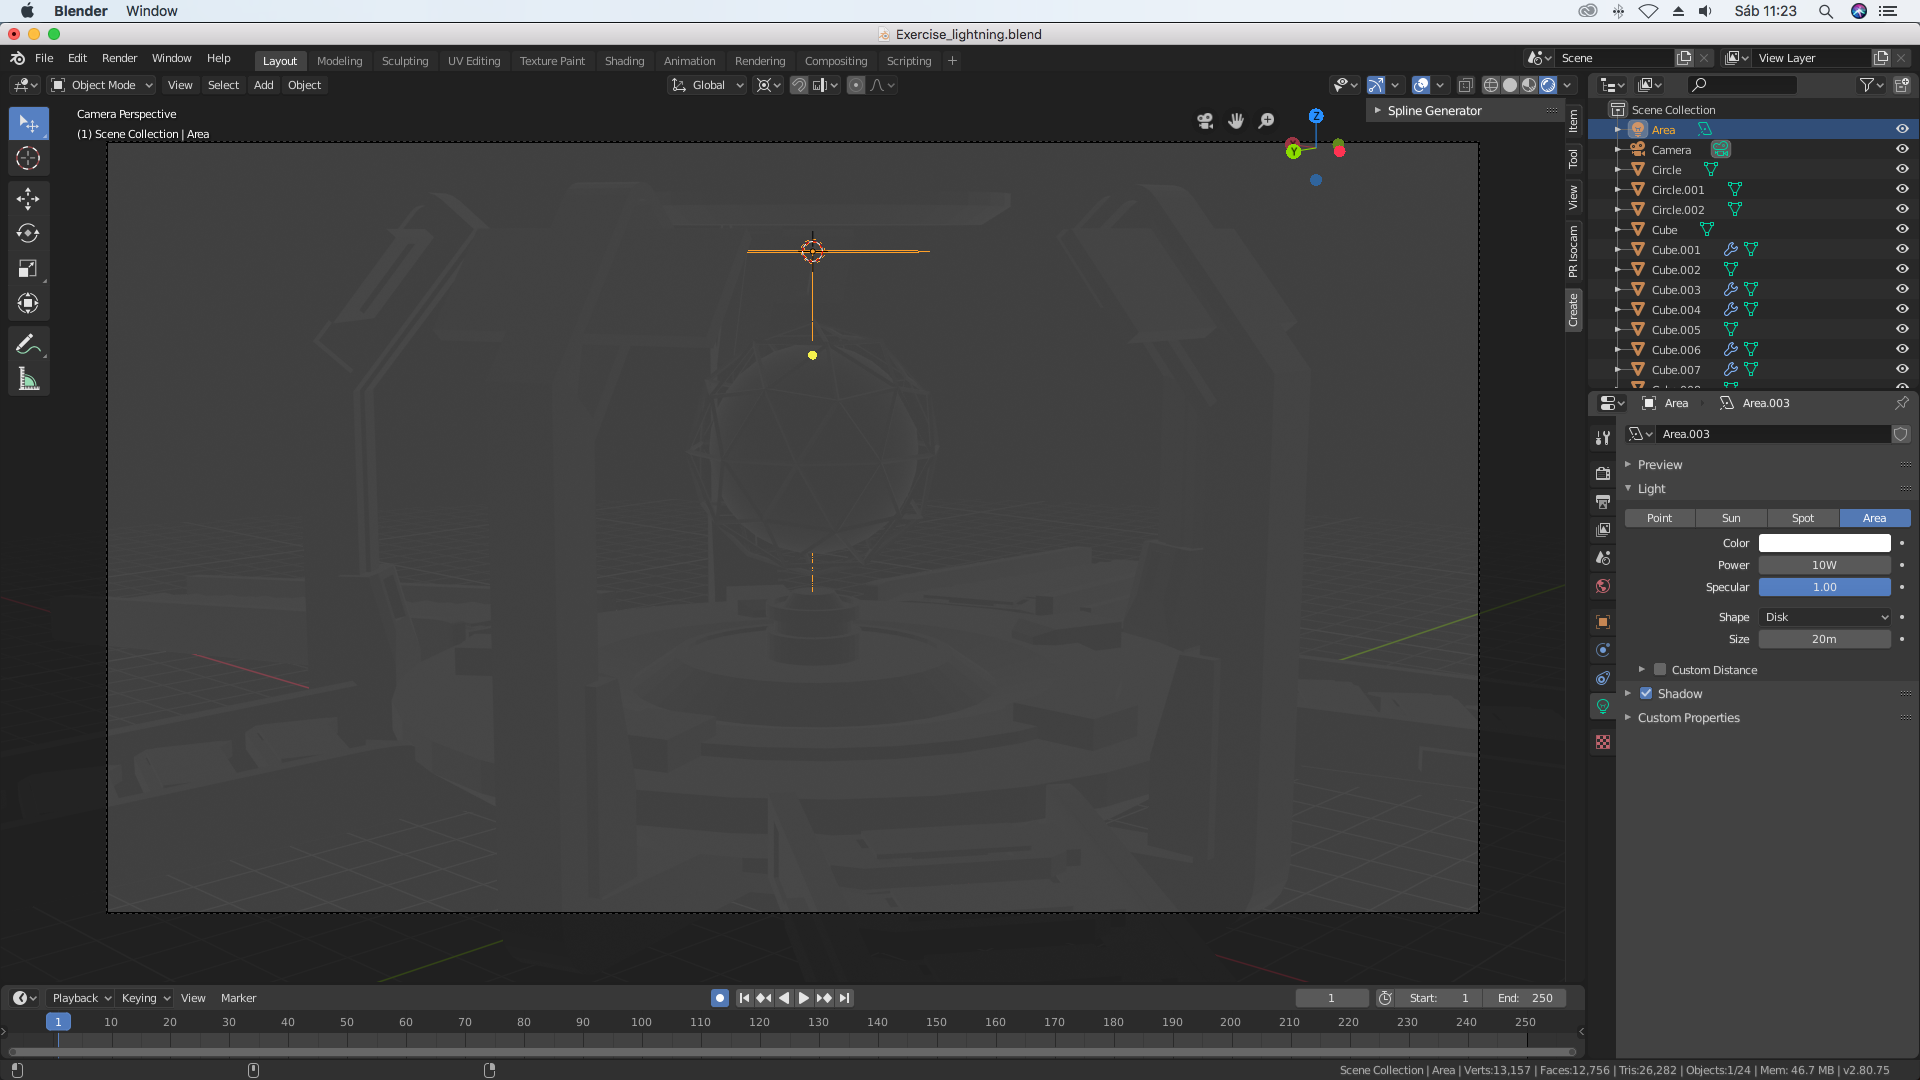Select the Scale tool
This screenshot has width=1920, height=1080.
(x=28, y=268)
